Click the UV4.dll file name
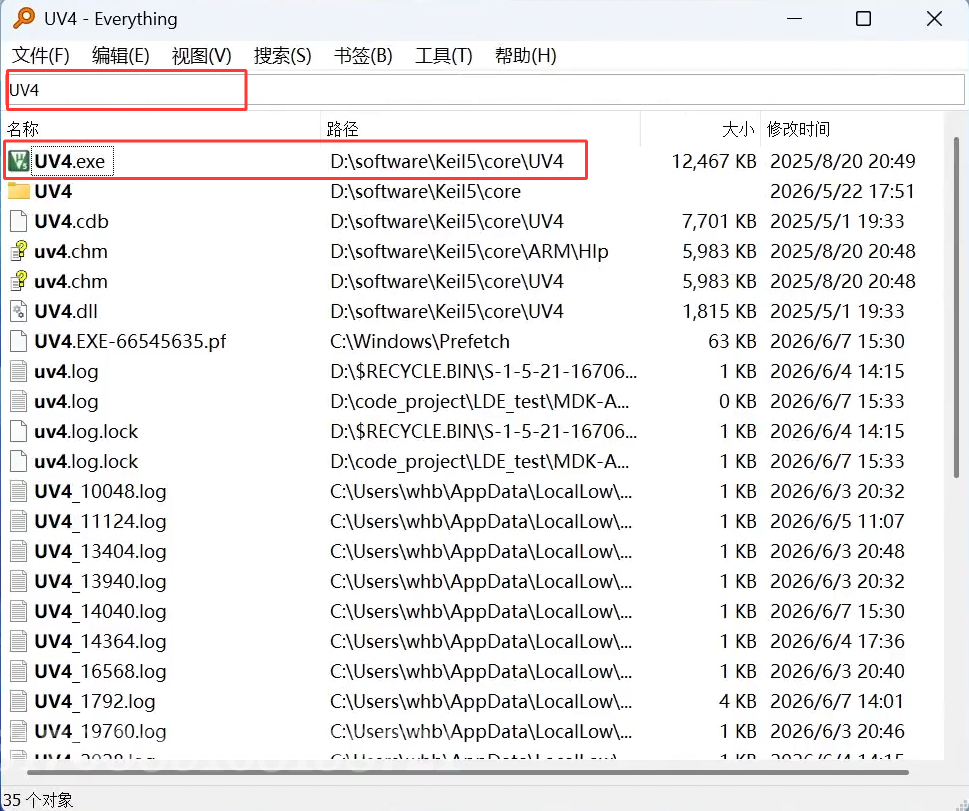 pyautogui.click(x=66, y=311)
